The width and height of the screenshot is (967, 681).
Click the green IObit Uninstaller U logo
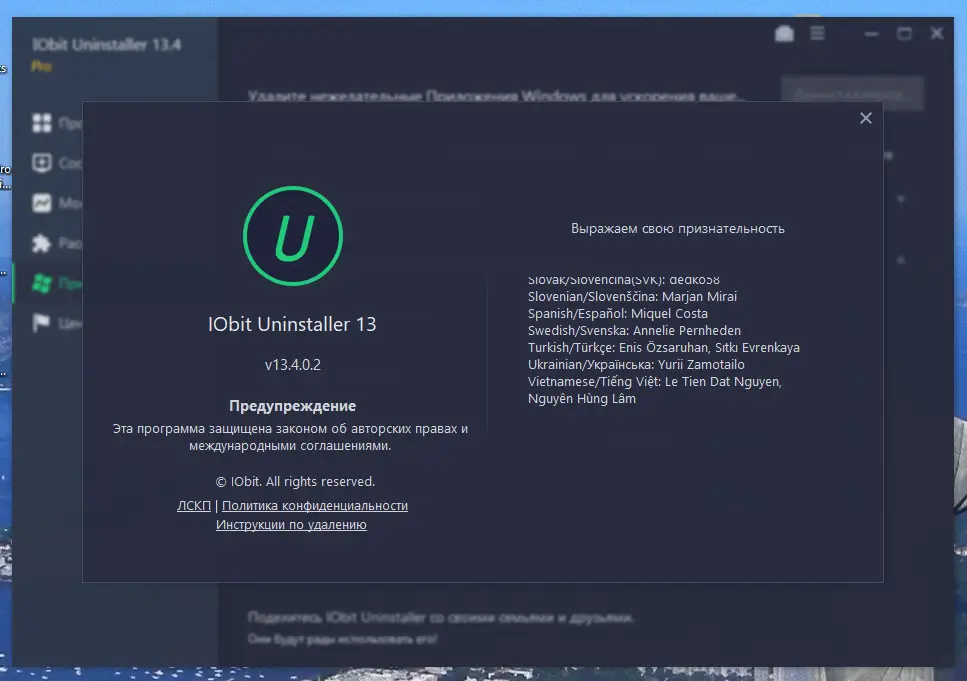pos(293,235)
